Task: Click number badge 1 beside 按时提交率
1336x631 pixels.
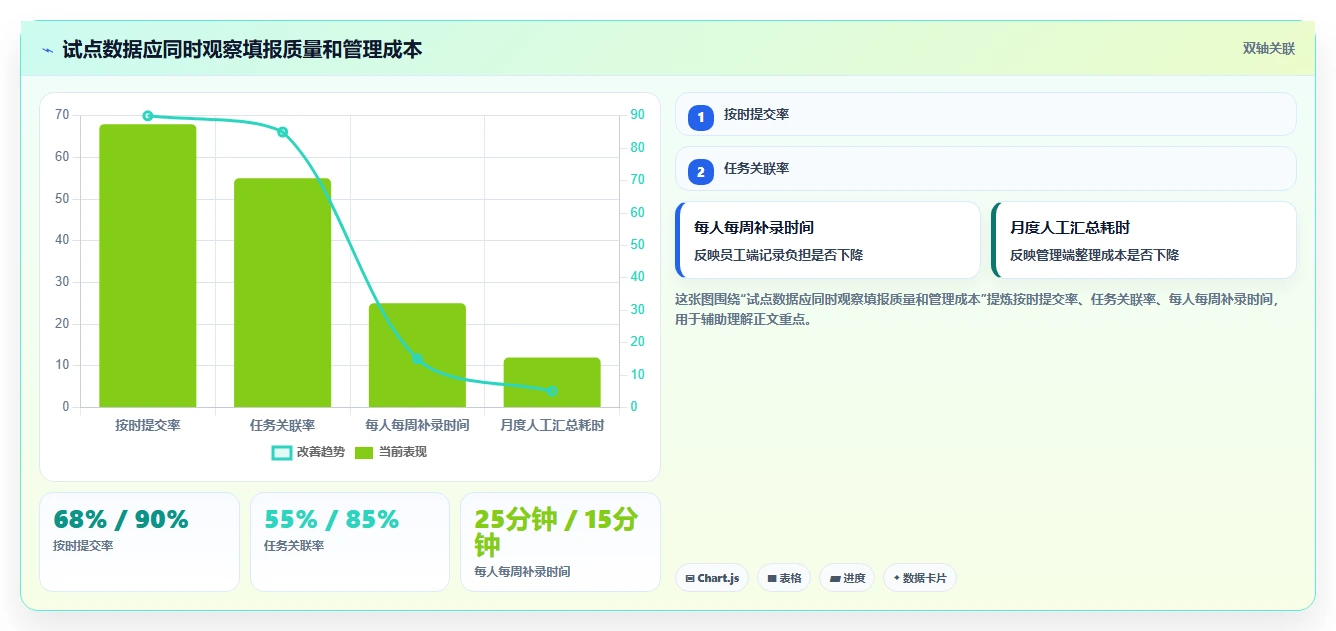Action: [x=701, y=117]
